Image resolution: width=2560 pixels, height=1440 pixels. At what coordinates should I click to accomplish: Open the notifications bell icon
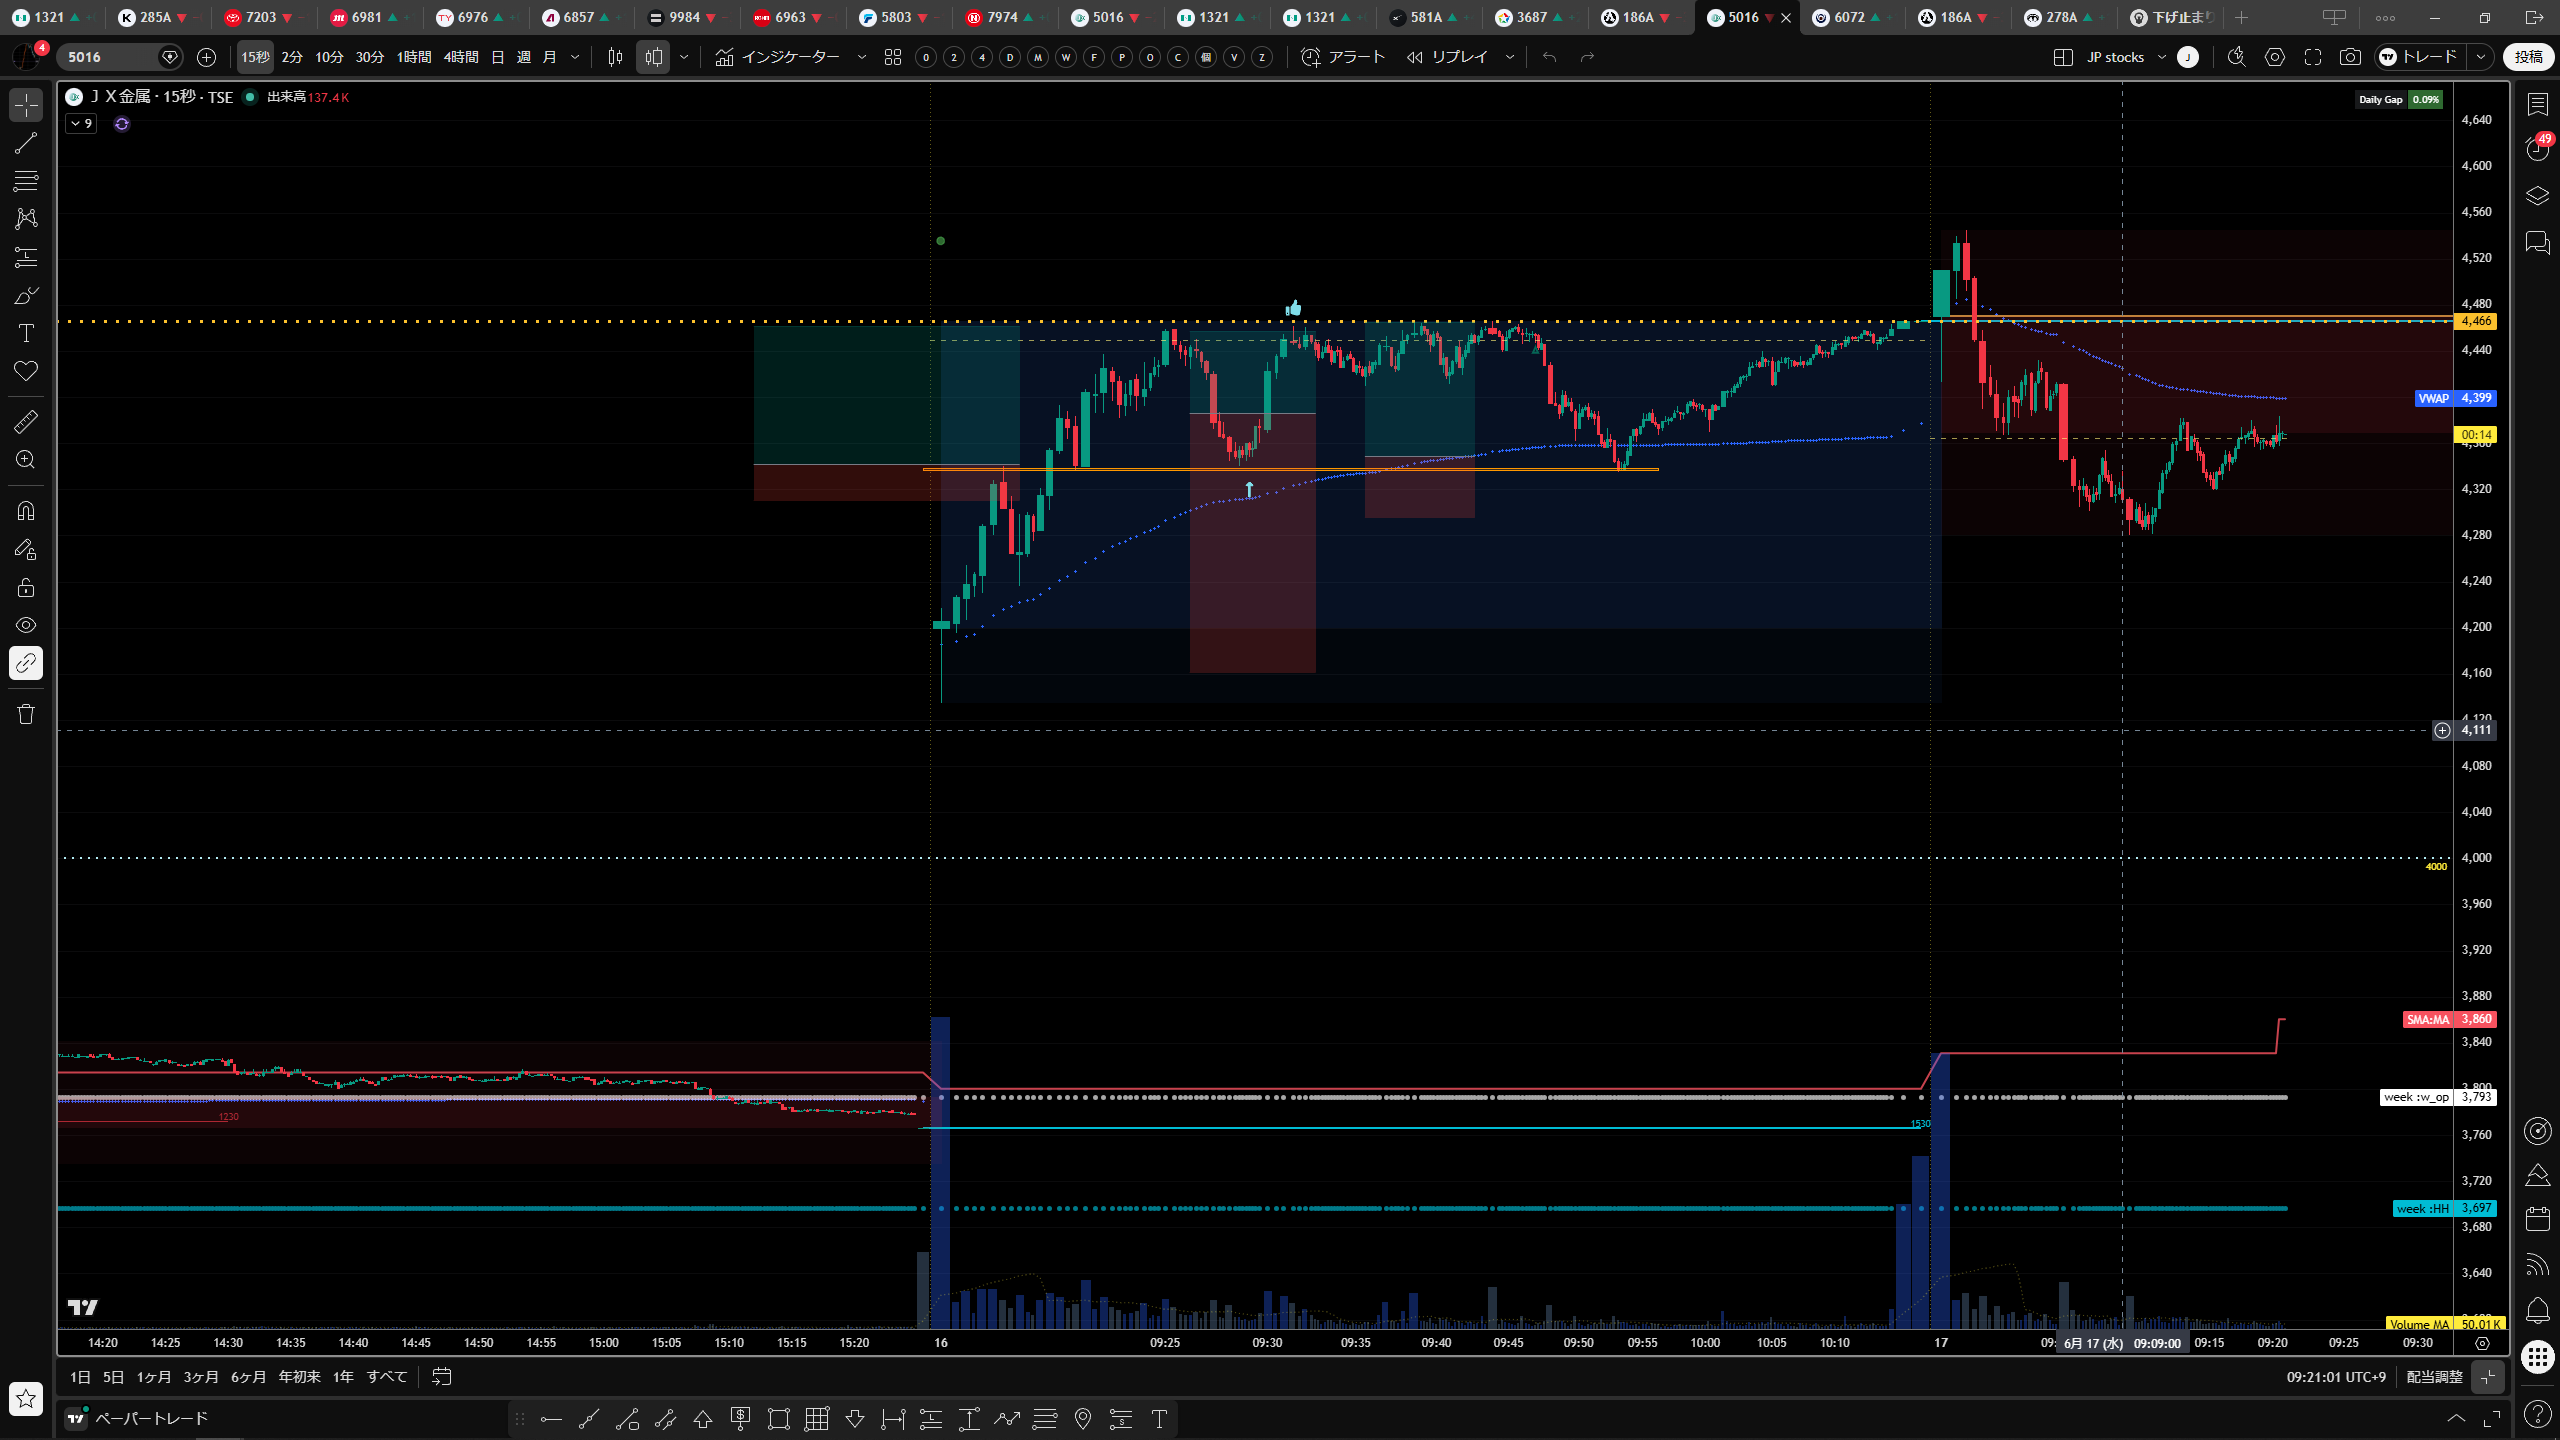click(x=2538, y=1310)
